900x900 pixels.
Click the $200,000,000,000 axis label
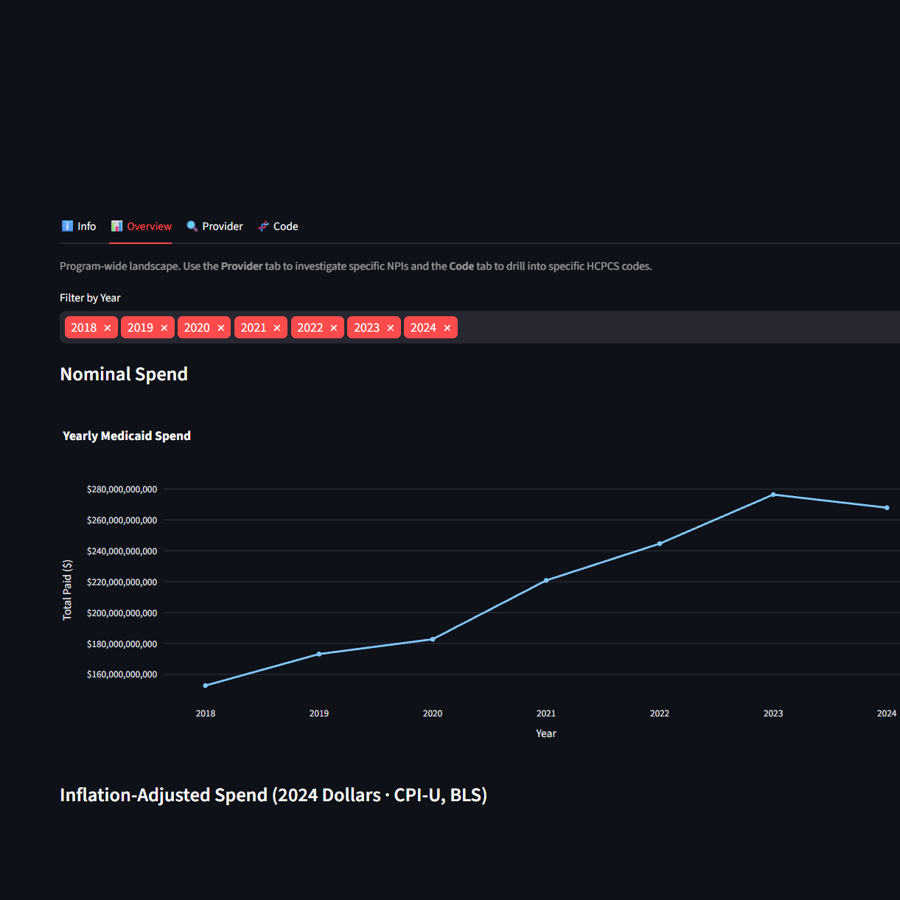coord(122,613)
